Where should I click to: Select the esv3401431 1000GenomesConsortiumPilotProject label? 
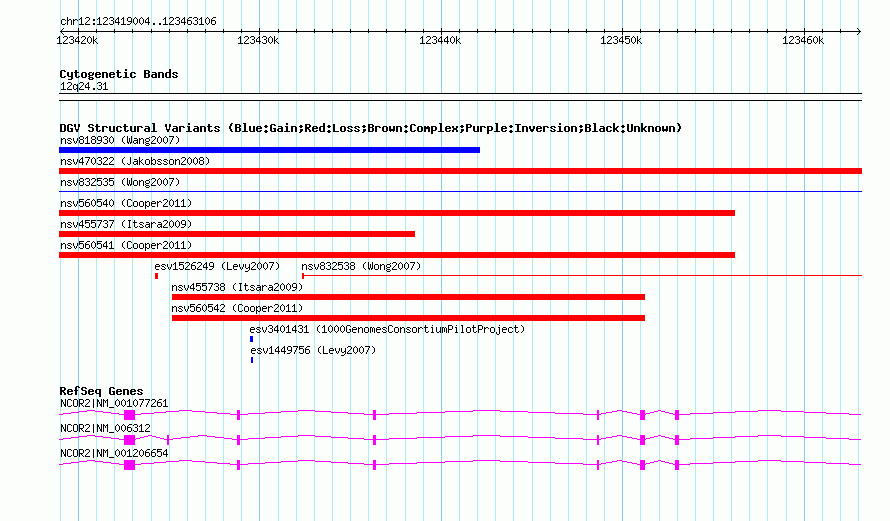point(387,329)
